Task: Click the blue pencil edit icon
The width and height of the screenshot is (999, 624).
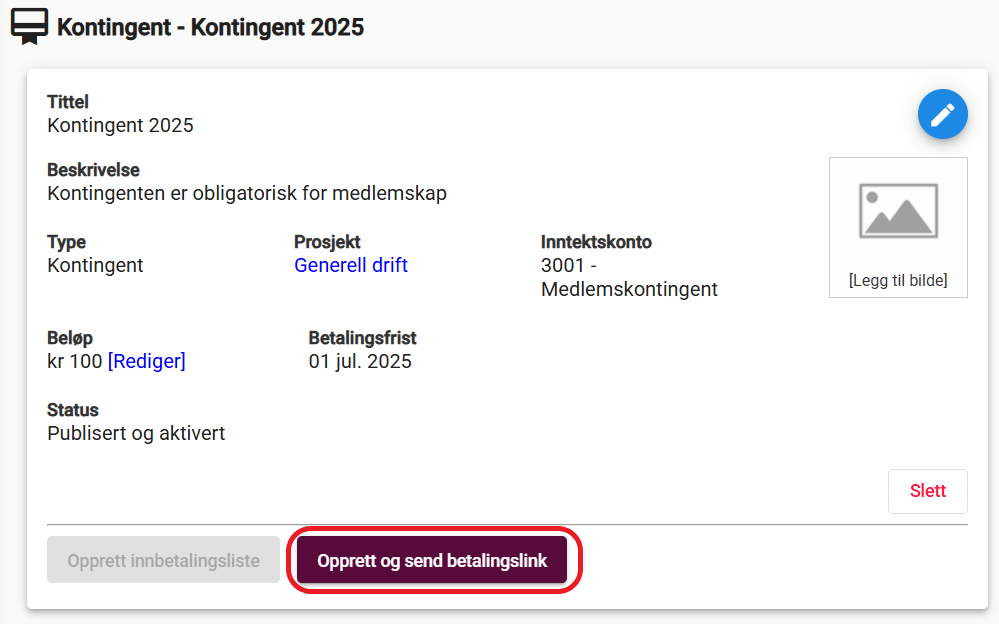Action: pyautogui.click(x=942, y=114)
